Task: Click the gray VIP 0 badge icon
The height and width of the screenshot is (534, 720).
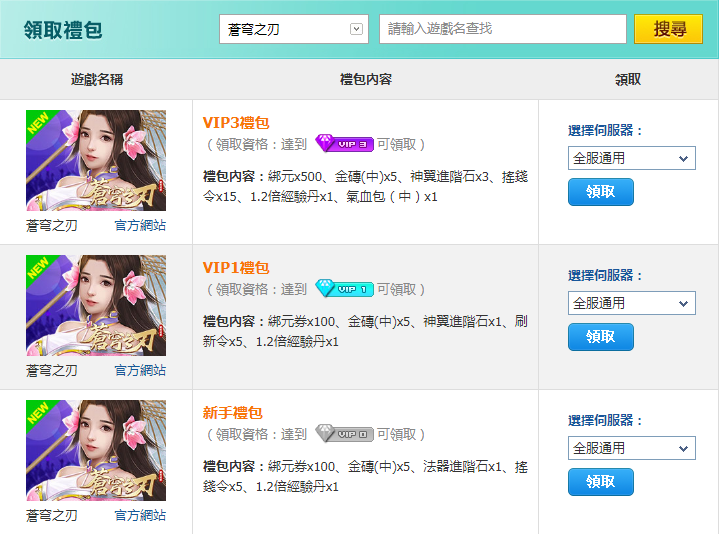Action: (344, 434)
